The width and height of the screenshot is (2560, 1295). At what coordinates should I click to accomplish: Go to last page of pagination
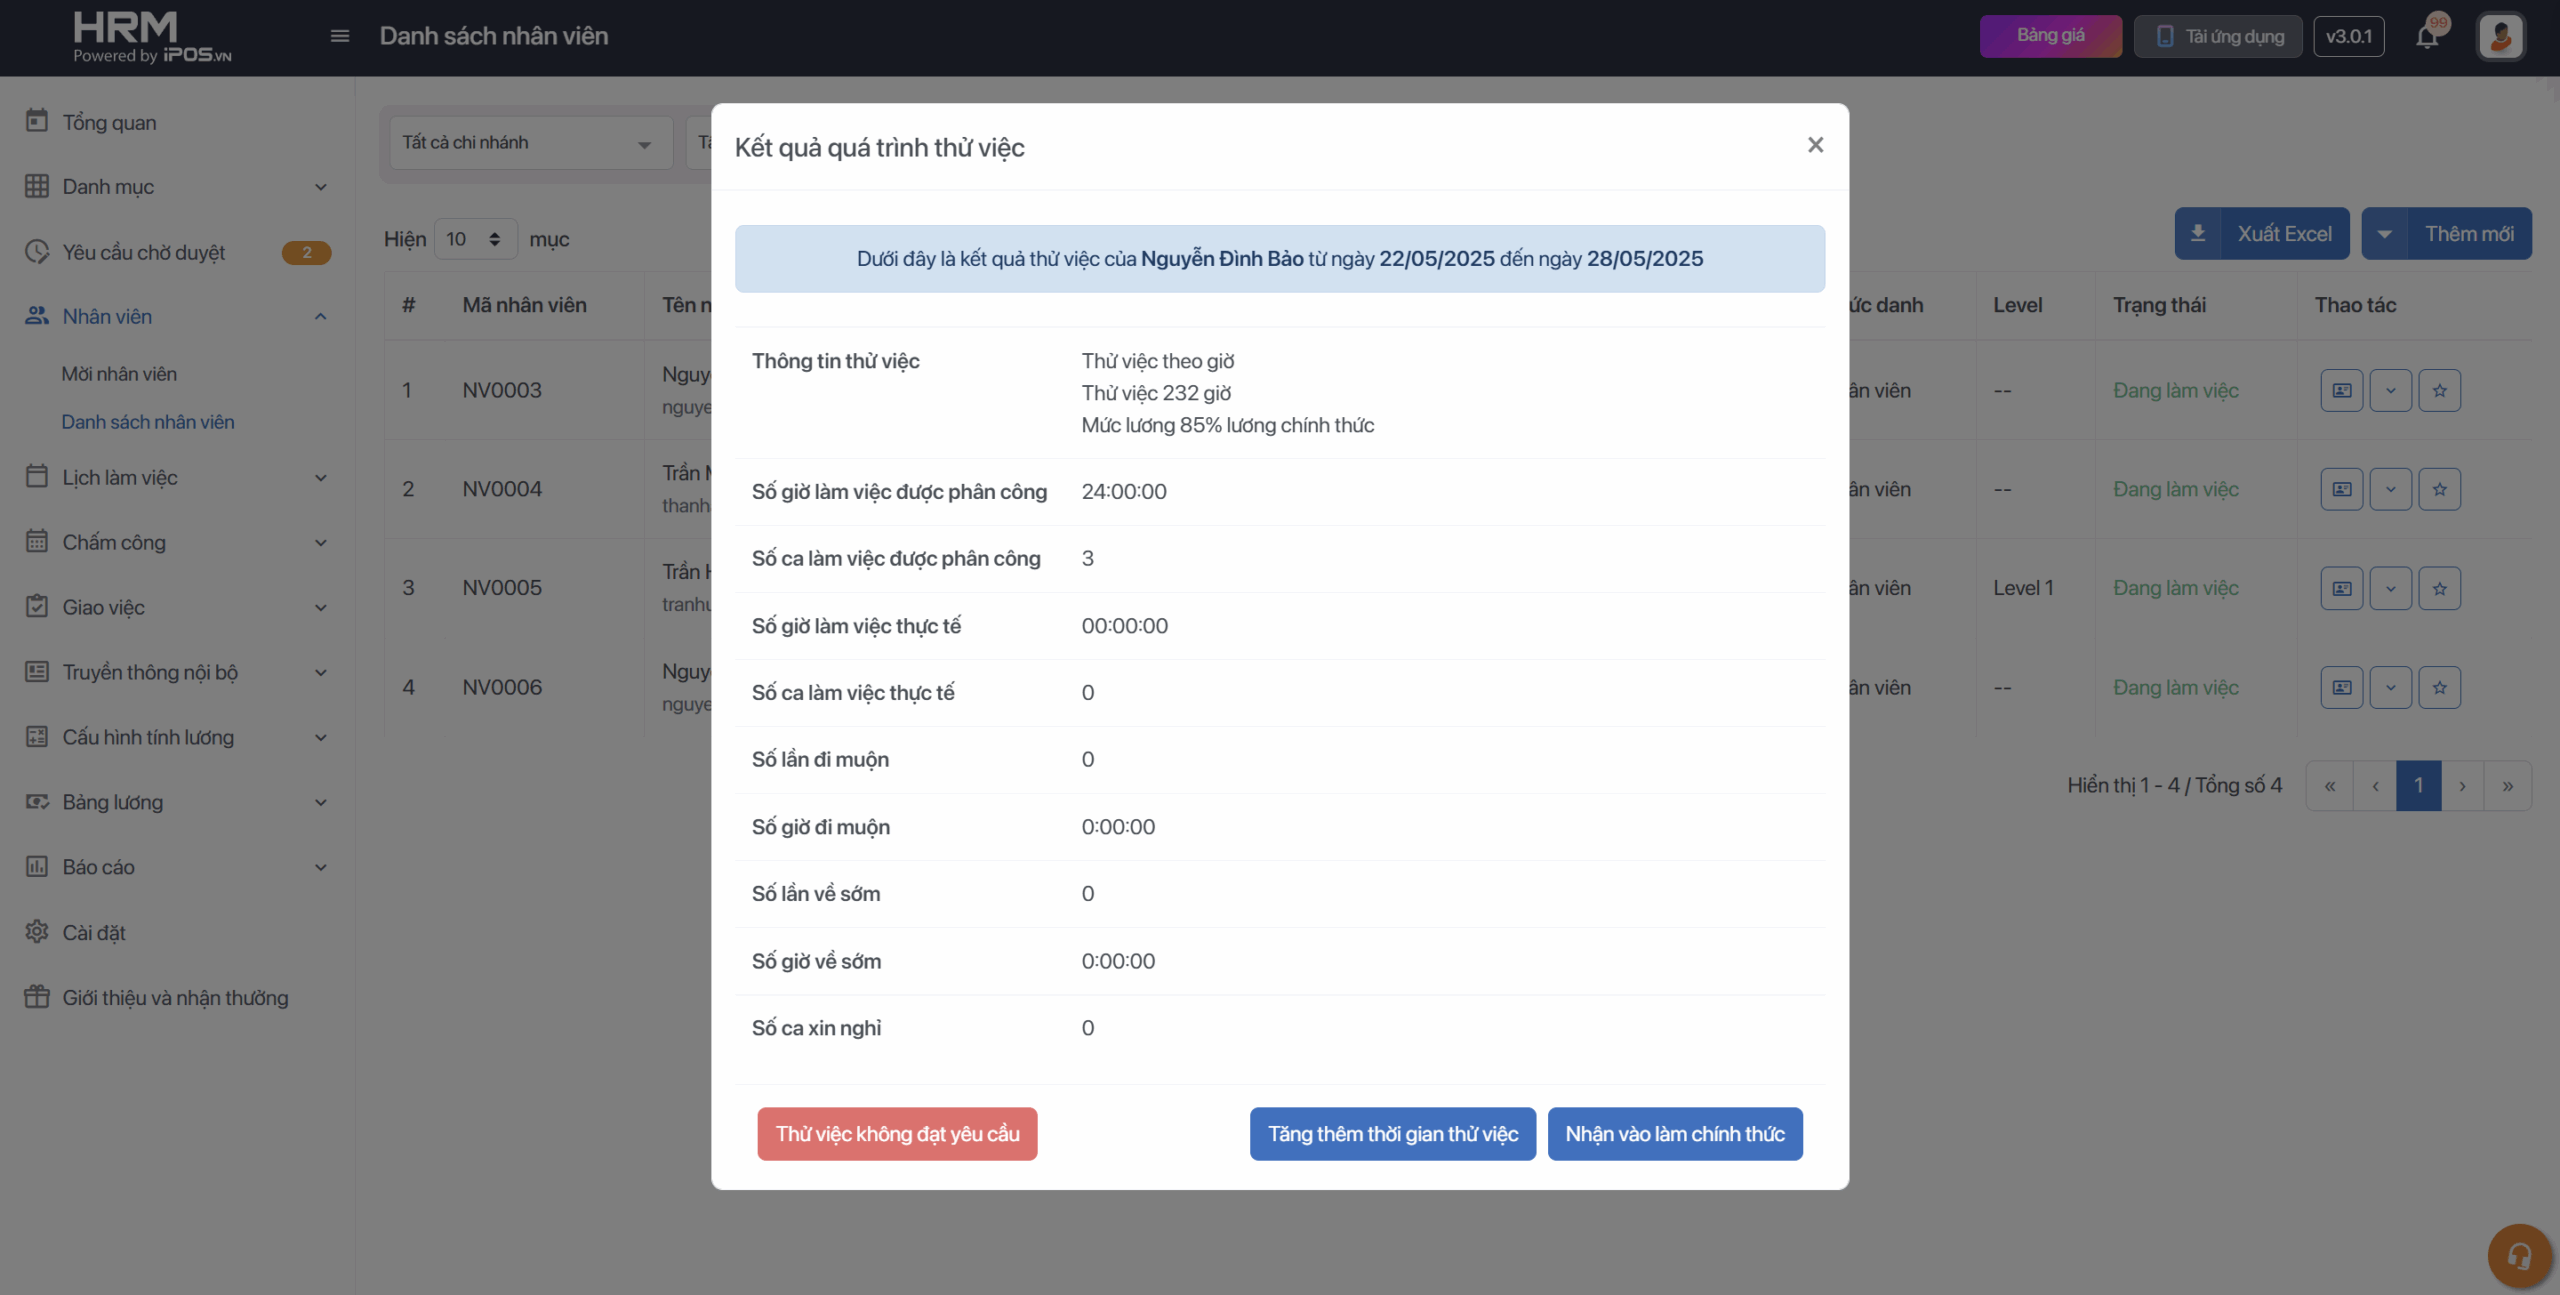(x=2507, y=786)
